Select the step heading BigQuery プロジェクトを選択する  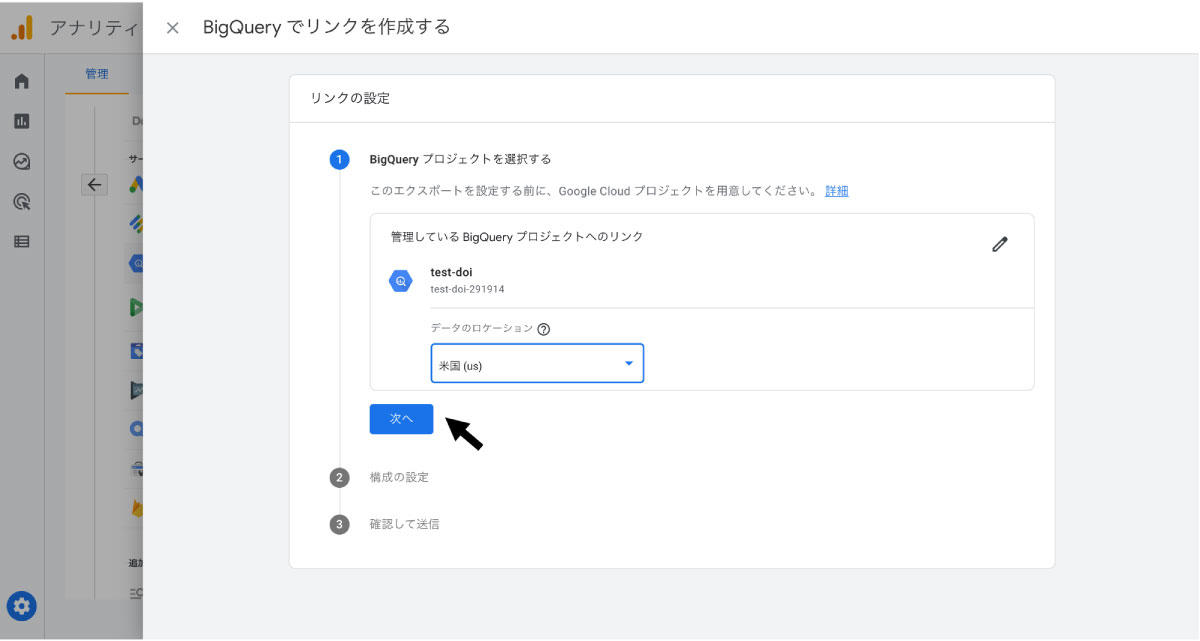[x=460, y=159]
